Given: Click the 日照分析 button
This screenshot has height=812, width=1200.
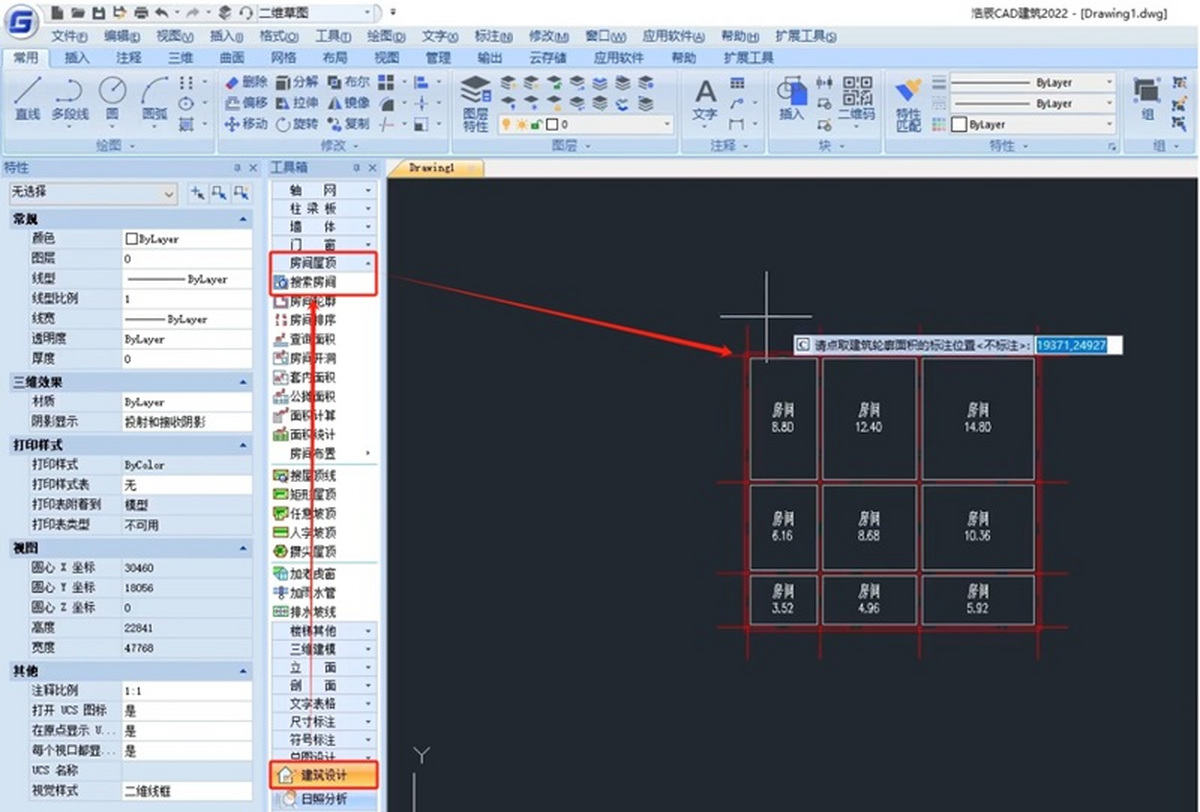Looking at the screenshot, I should pyautogui.click(x=324, y=798).
